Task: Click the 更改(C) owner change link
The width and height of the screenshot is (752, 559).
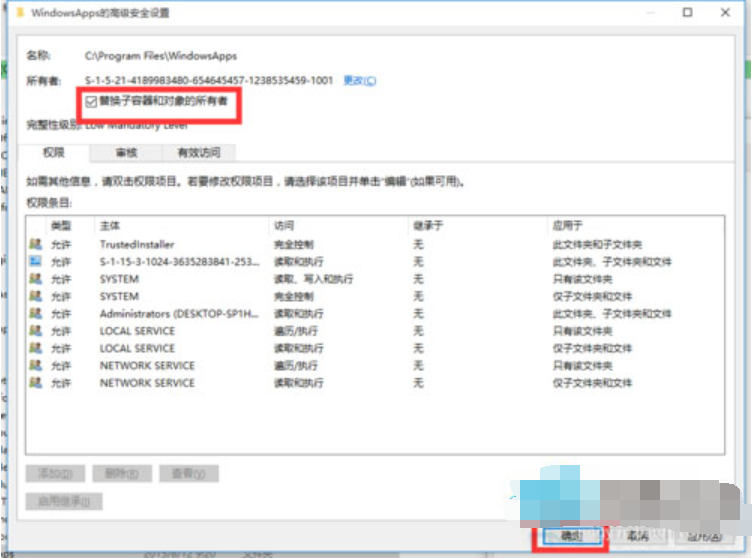Action: (x=360, y=81)
